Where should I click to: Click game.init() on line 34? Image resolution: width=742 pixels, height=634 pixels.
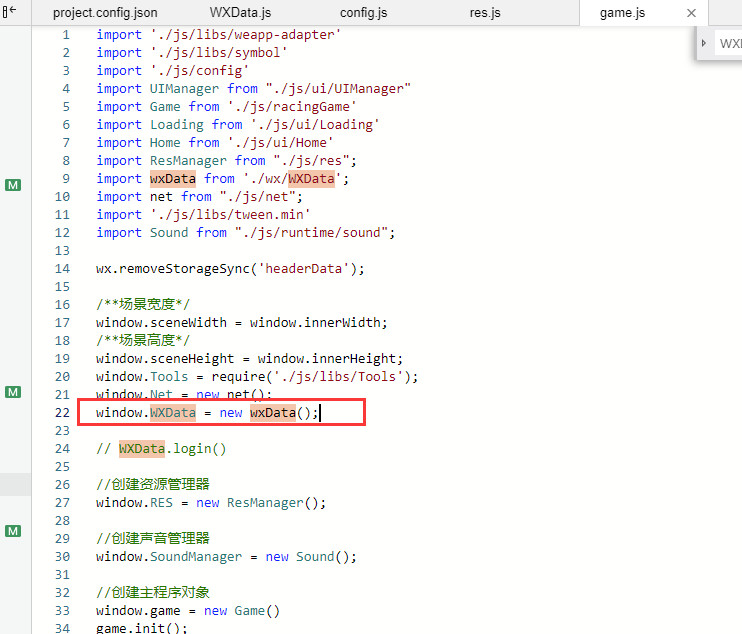point(141,628)
